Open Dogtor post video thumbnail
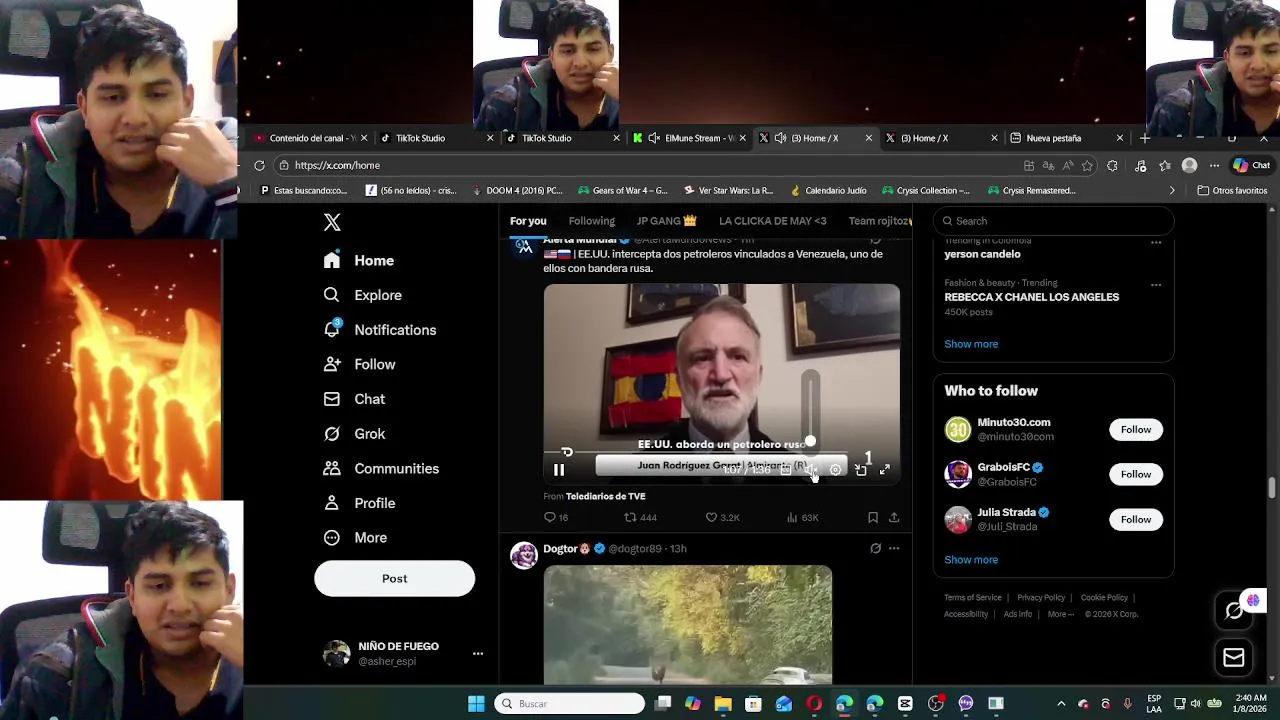1280x720 pixels. pyautogui.click(x=687, y=625)
